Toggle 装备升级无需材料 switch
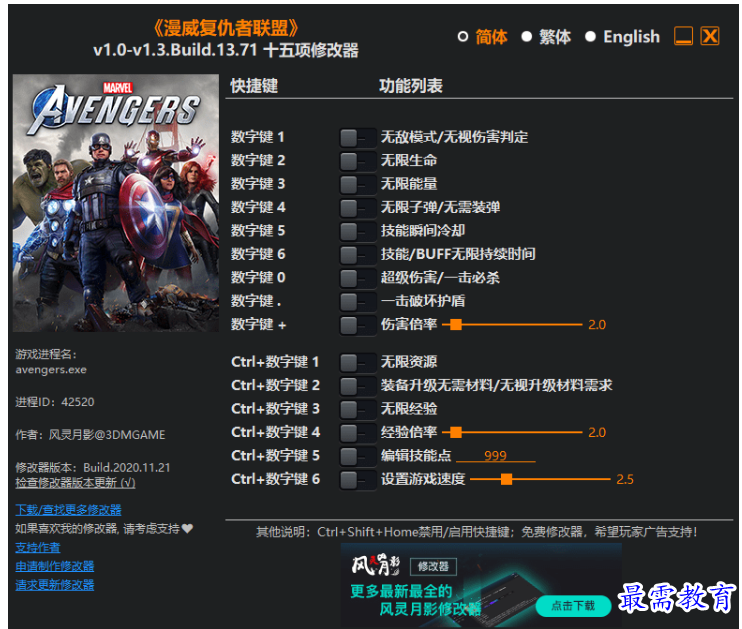This screenshot has height=629, width=742. 358,386
